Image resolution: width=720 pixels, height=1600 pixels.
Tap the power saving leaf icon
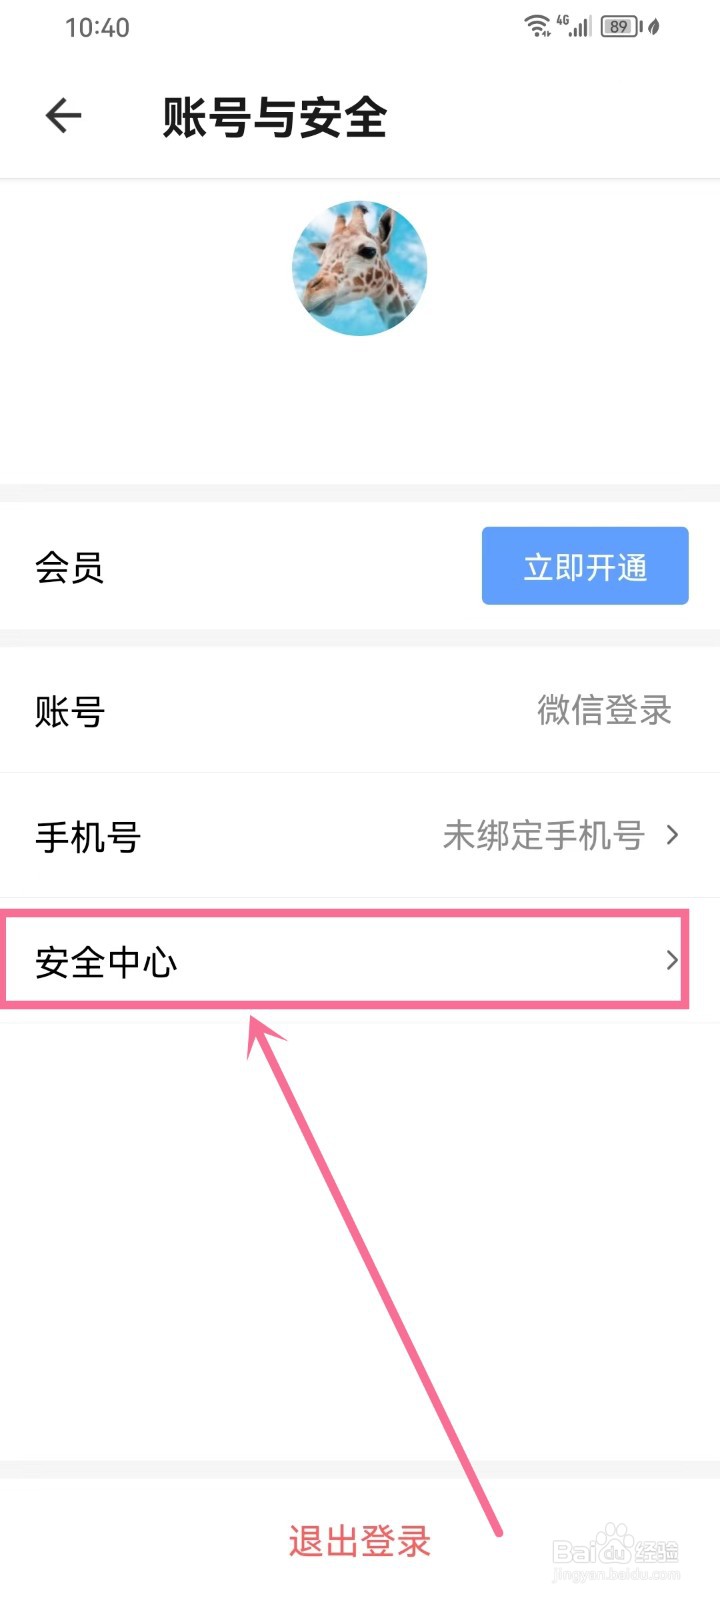click(x=654, y=27)
